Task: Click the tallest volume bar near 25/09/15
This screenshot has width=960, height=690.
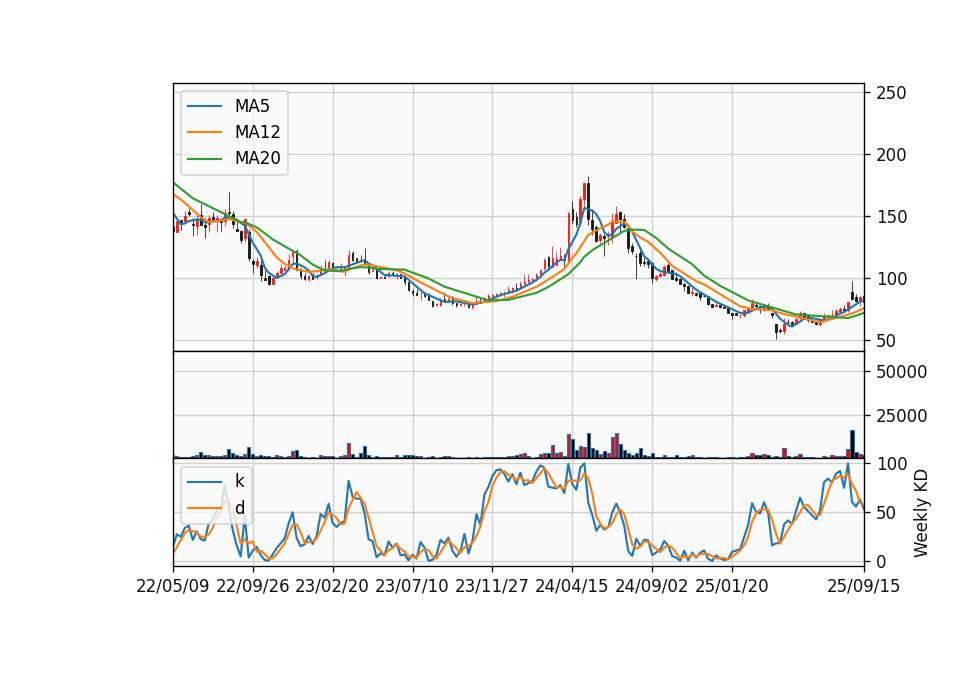Action: point(852,444)
